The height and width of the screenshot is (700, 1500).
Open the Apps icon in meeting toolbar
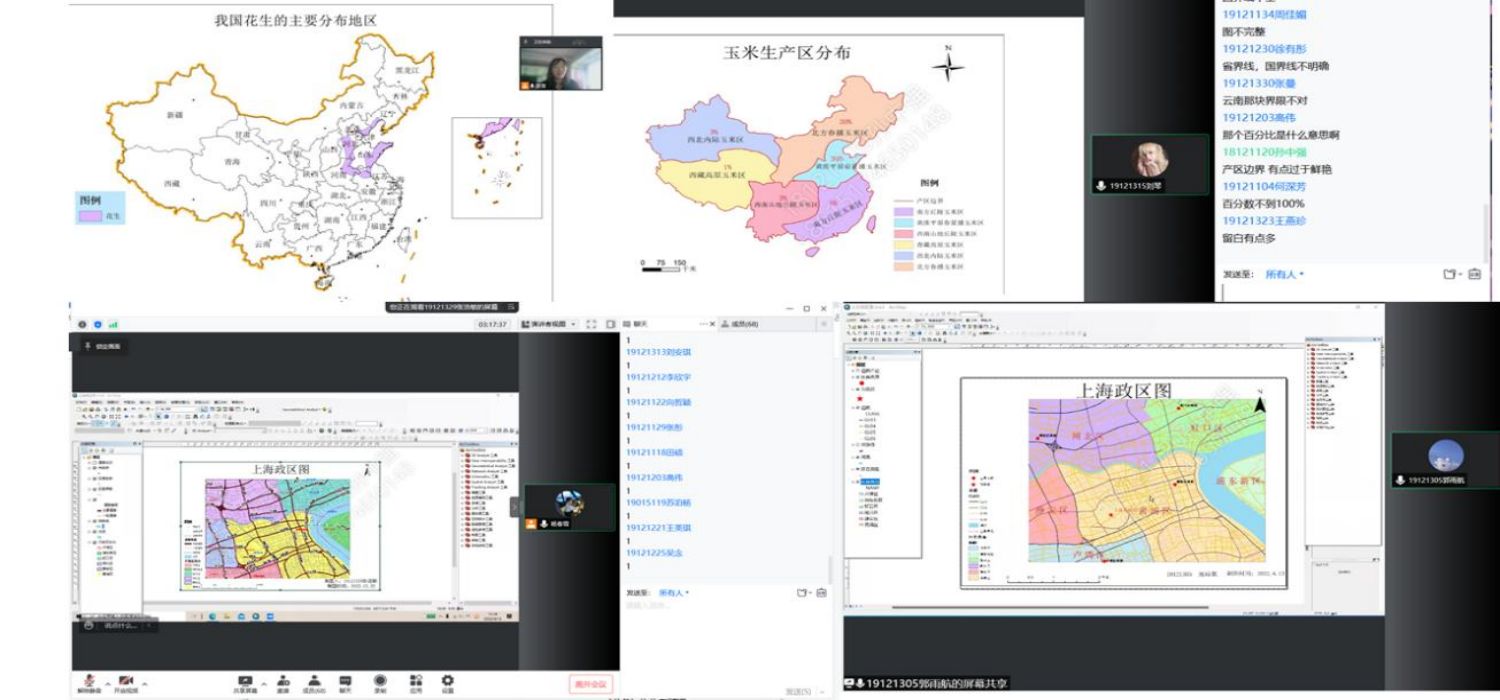[415, 680]
